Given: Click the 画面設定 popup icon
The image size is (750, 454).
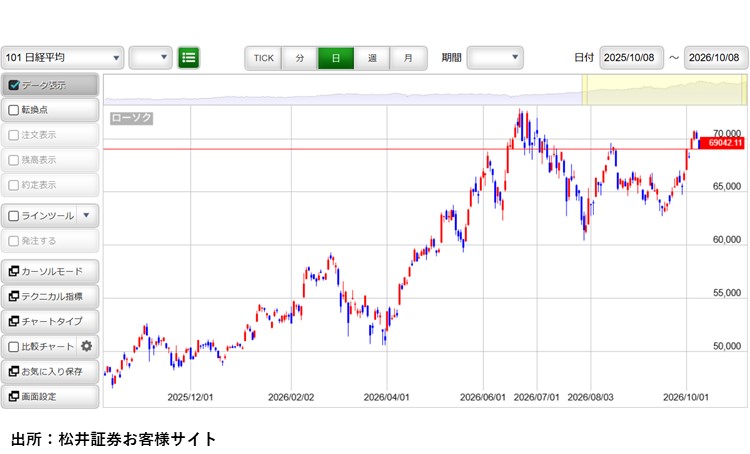Looking at the screenshot, I should point(14,396).
